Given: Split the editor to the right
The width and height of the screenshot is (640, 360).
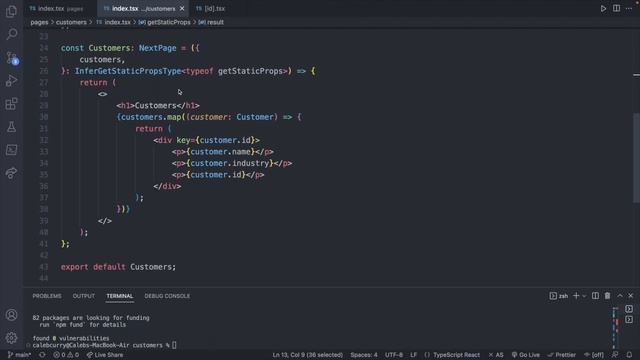Looking at the screenshot, I should (x=616, y=9).
